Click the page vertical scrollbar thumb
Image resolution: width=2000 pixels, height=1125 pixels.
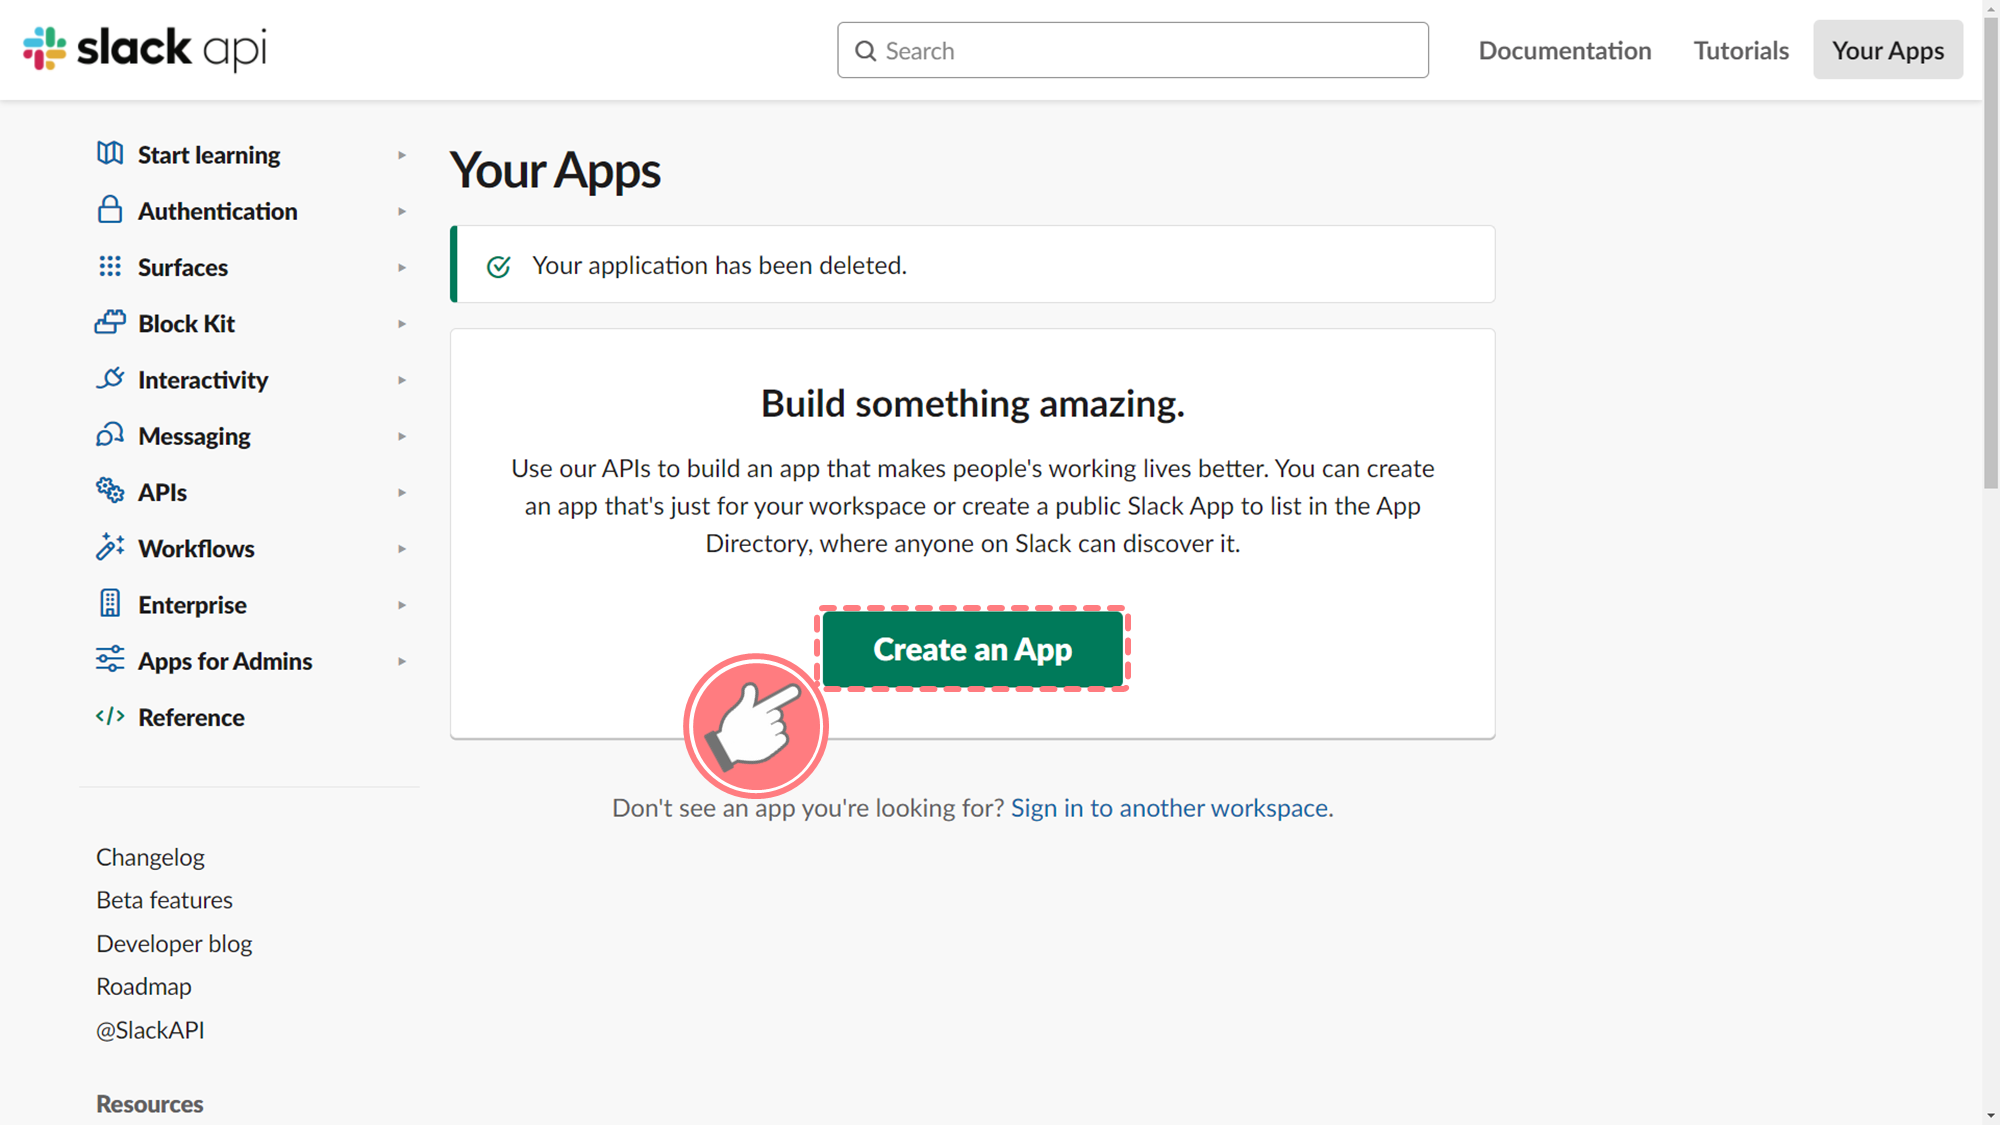tap(1991, 254)
